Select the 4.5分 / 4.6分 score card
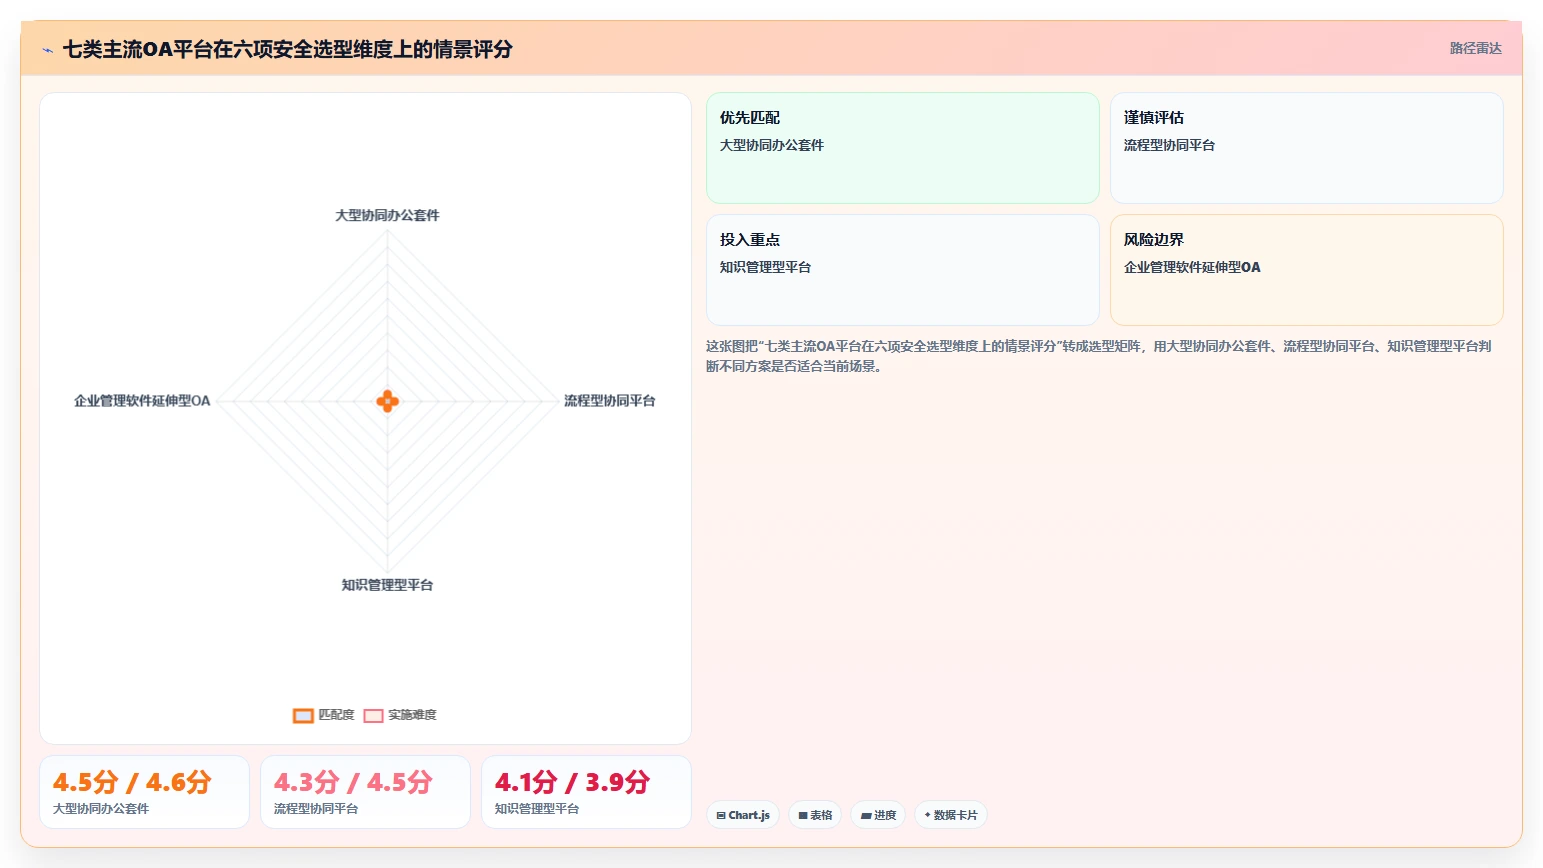 click(x=144, y=792)
